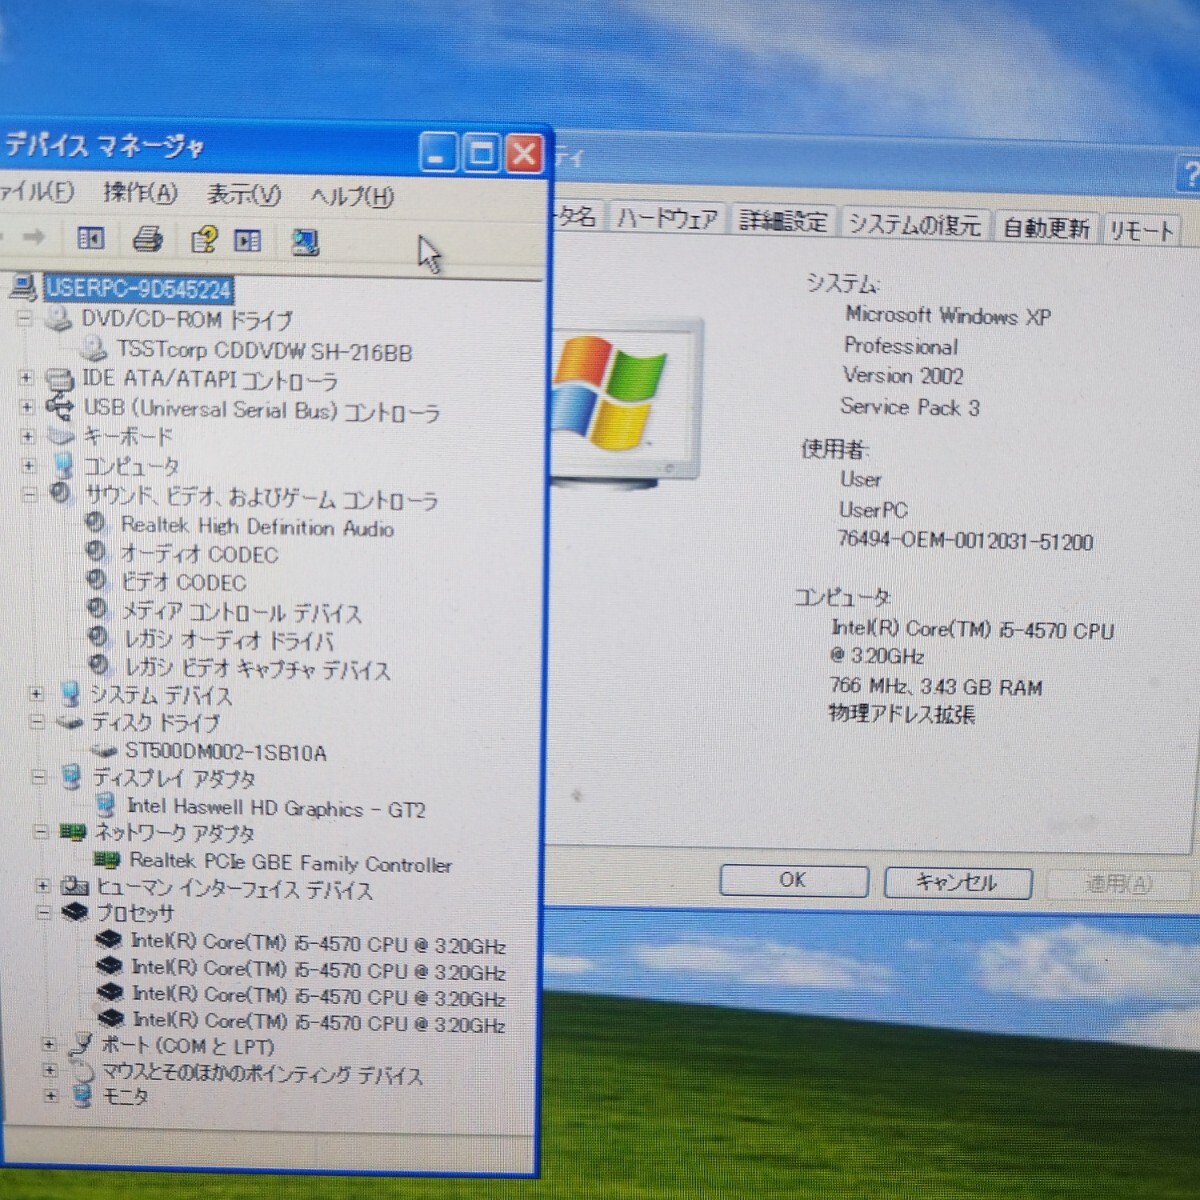Click the ネットワーク アダプタ category icon
1200x1200 pixels.
pos(72,832)
